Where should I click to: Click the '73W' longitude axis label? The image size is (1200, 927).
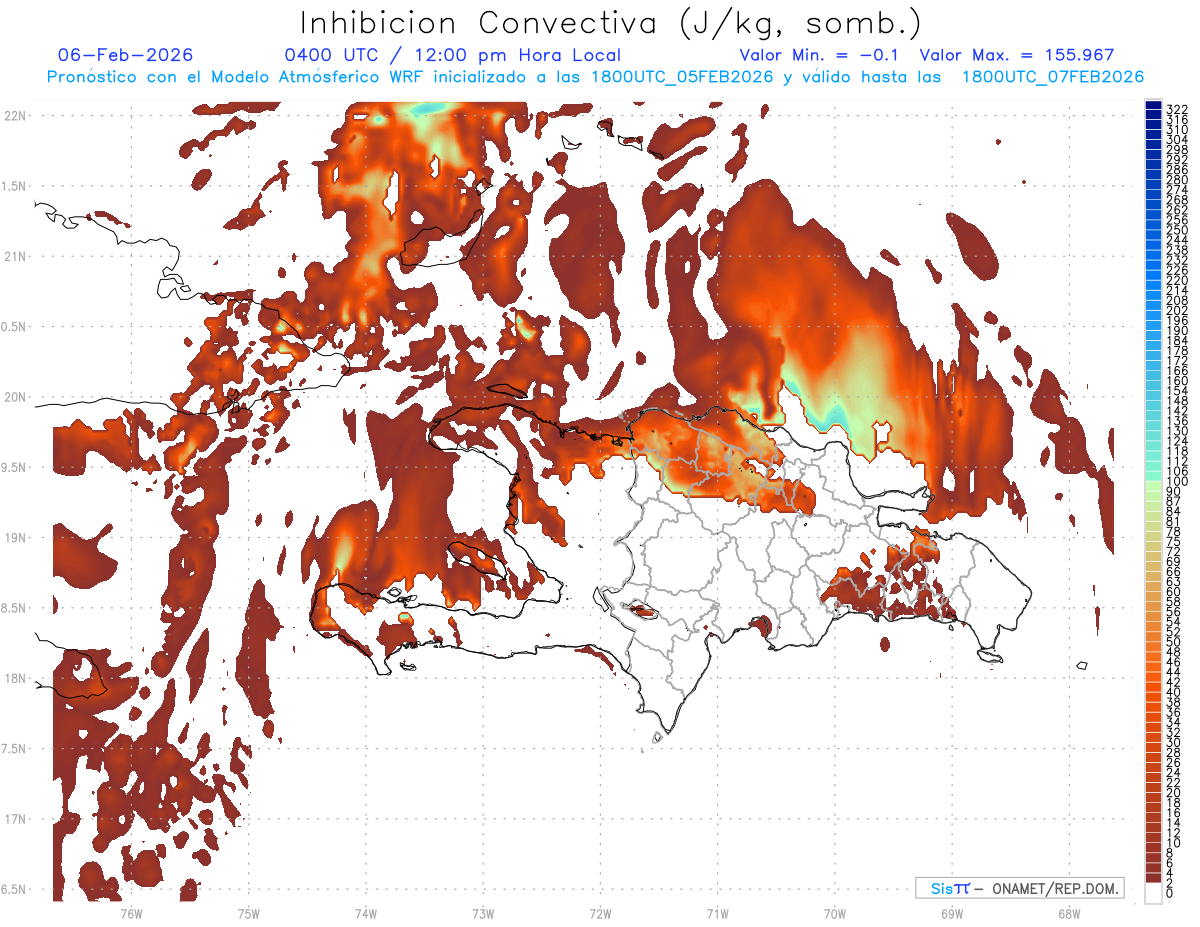[483, 913]
